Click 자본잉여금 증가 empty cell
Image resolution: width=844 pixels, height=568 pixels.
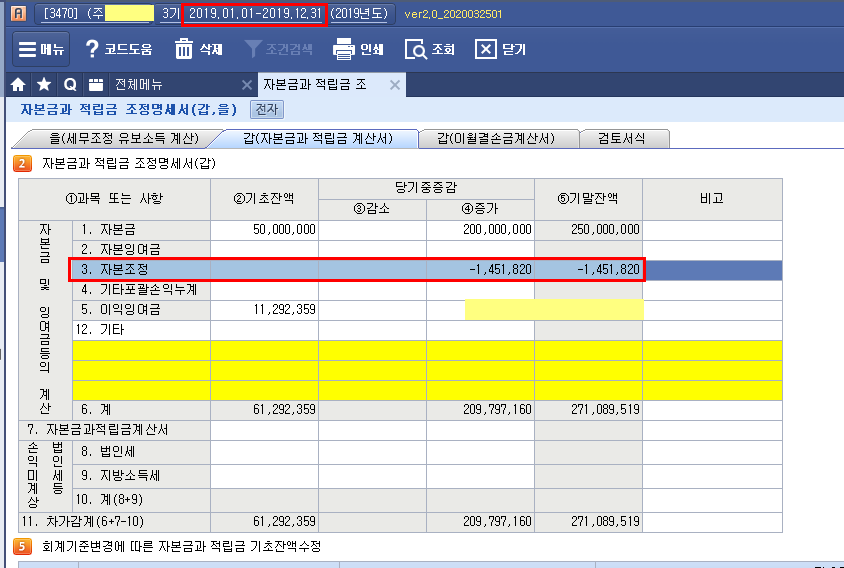coord(480,249)
